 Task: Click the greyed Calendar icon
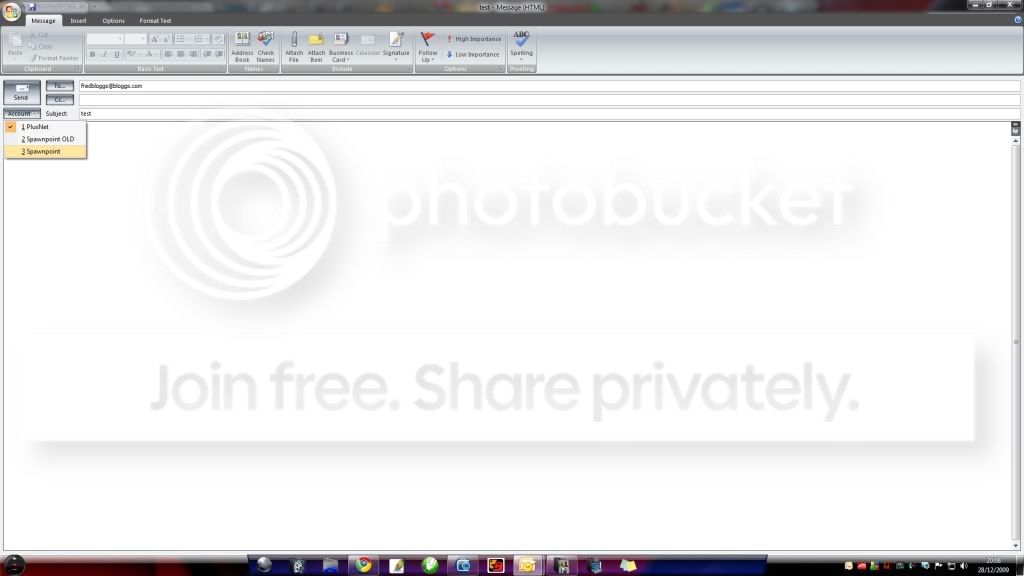(368, 39)
